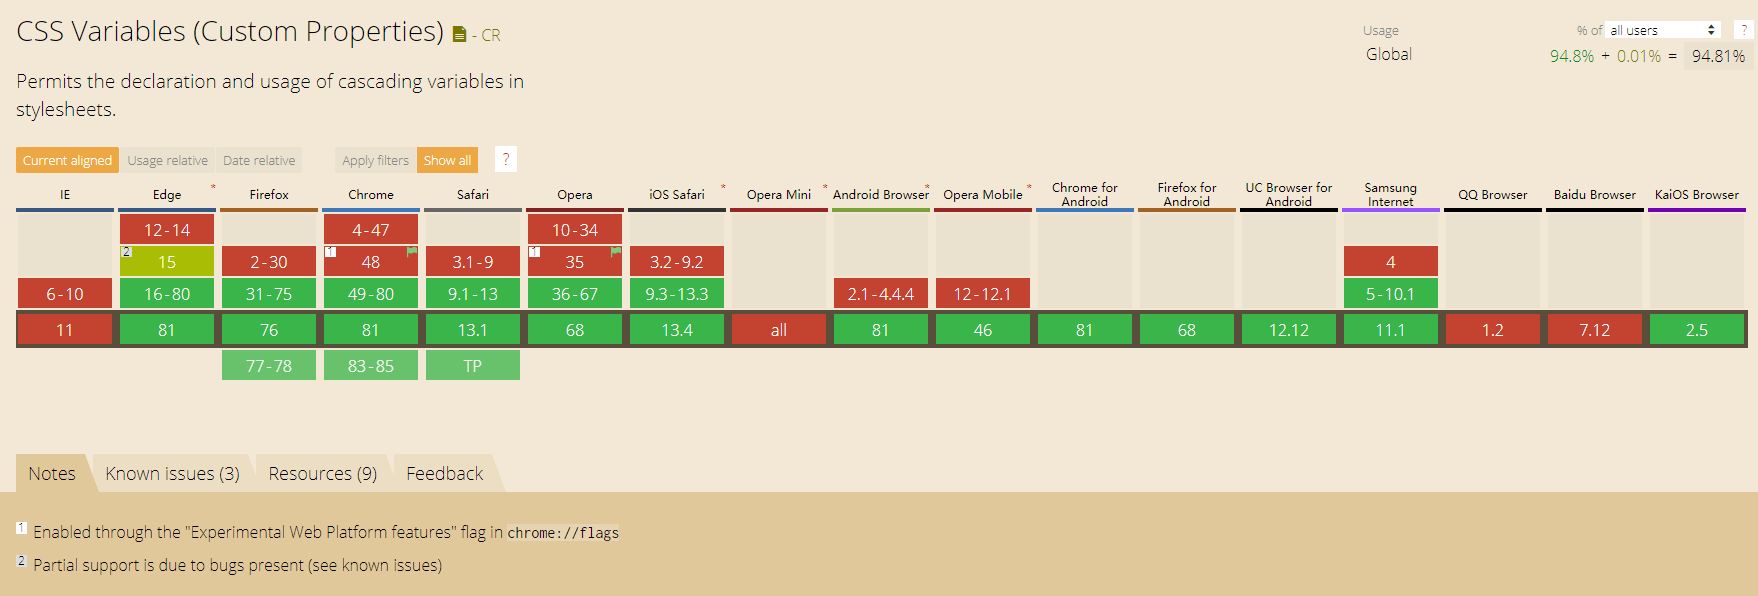
Task: Click the Firefox for Android header
Action: coord(1187,195)
